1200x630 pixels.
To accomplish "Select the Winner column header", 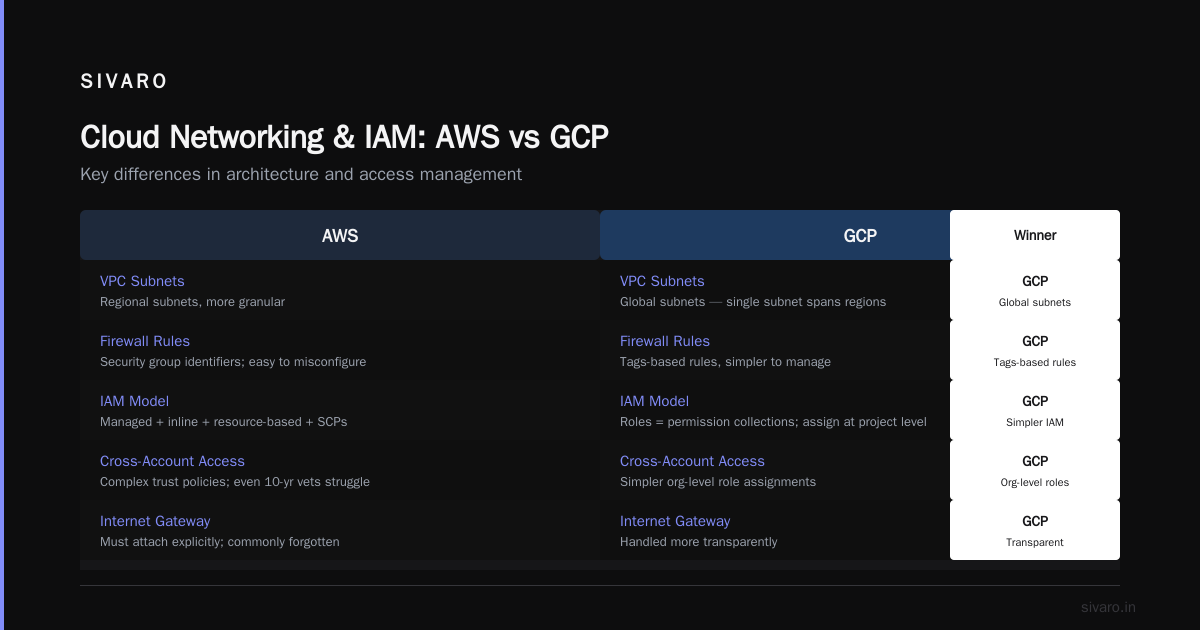I will pyautogui.click(x=1035, y=235).
